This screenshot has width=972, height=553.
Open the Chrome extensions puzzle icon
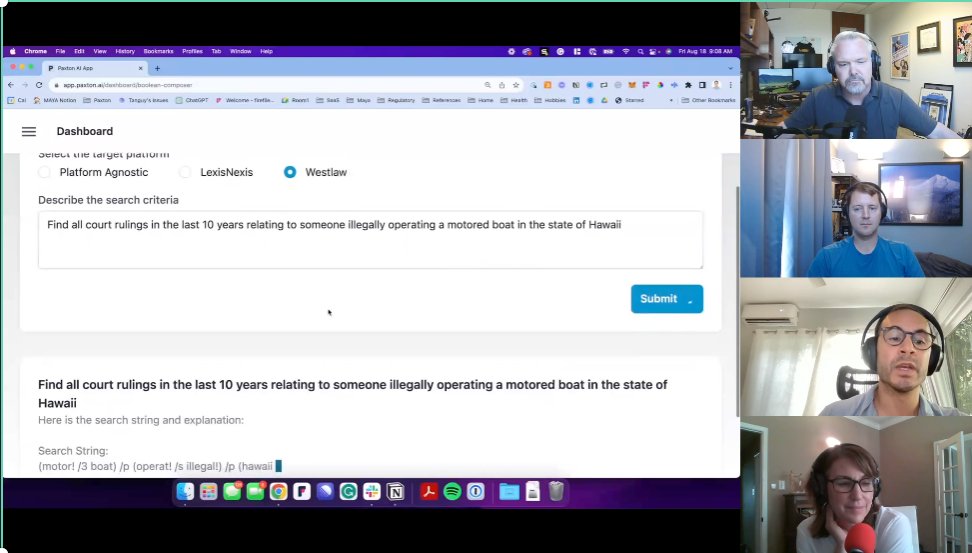[688, 85]
